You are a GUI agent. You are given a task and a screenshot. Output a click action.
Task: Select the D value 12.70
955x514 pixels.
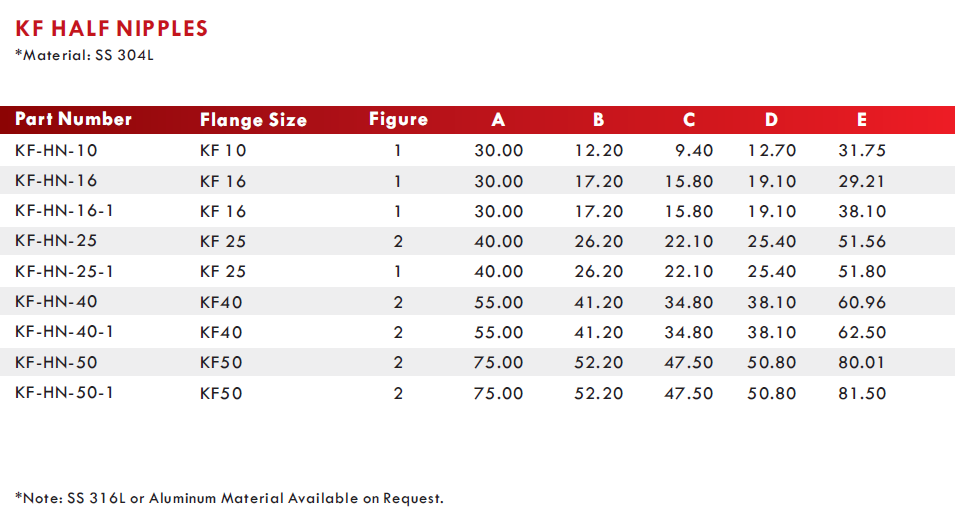(772, 150)
